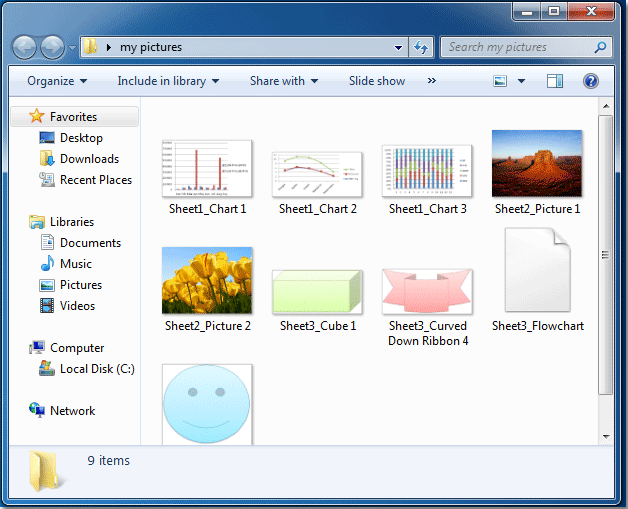This screenshot has width=628, height=509.
Task: Show hidden toolbar commands with chevron
Action: coord(431,81)
